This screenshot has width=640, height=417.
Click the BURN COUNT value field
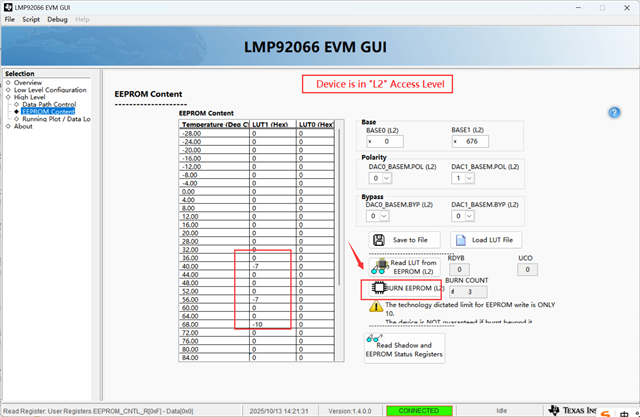(x=468, y=292)
